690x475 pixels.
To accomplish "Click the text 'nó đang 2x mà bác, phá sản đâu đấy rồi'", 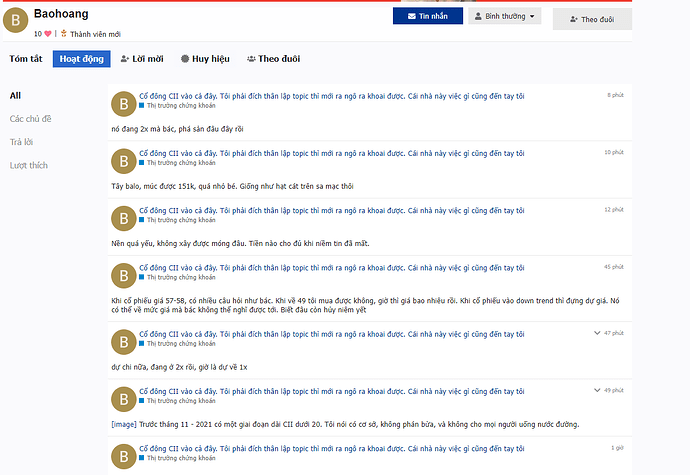I will click(x=177, y=129).
